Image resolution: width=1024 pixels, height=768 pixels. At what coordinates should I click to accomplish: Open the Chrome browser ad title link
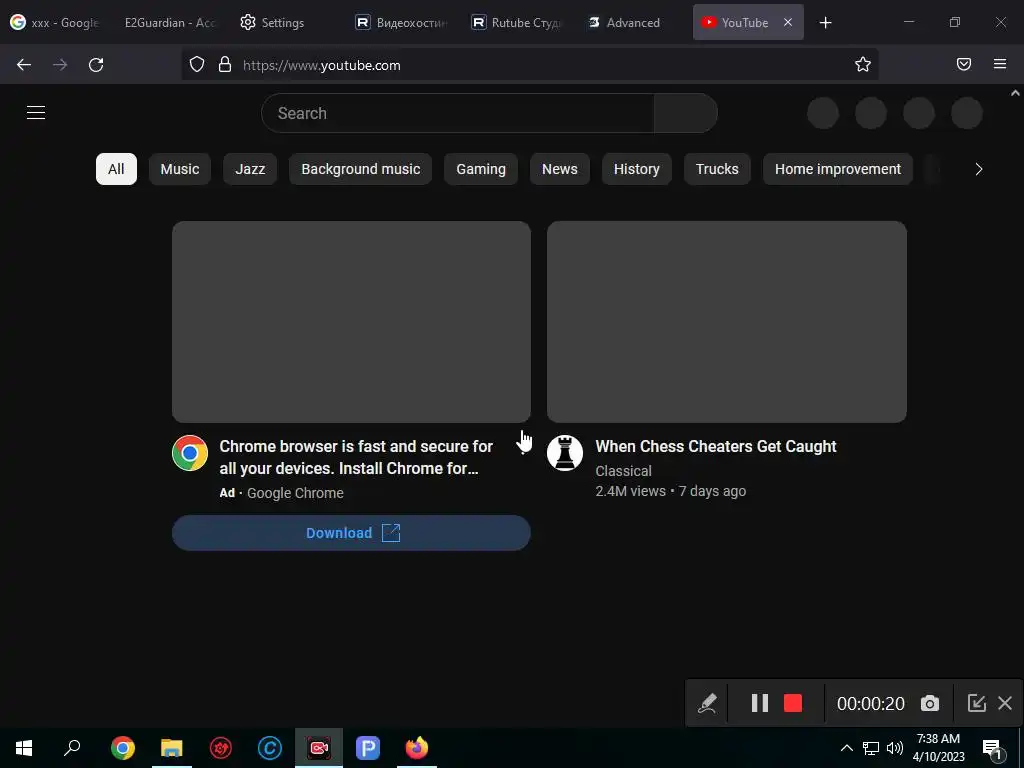tap(356, 457)
